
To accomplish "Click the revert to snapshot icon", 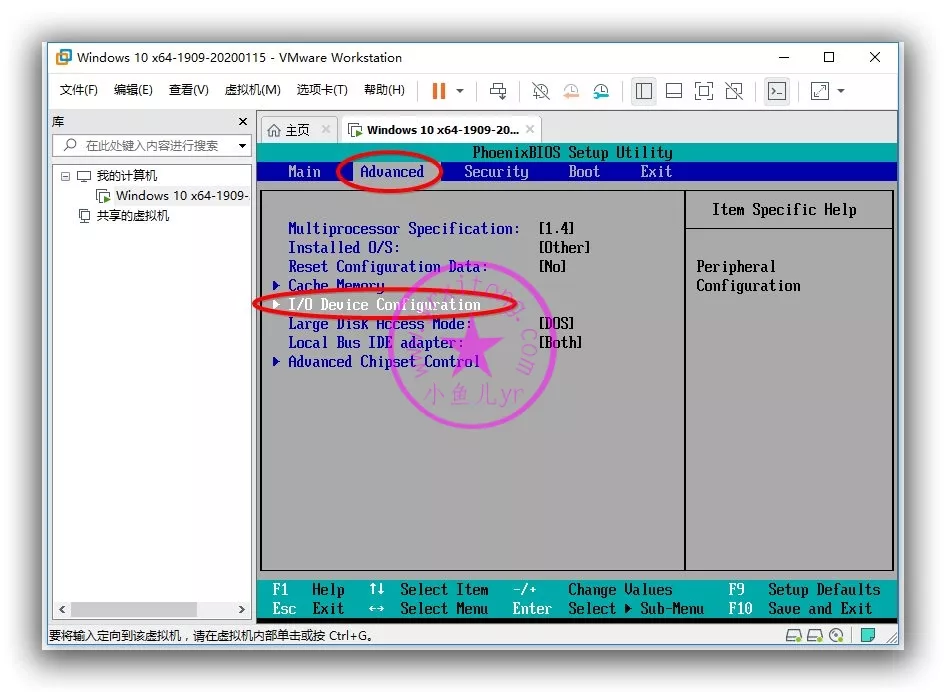I will coord(571,91).
